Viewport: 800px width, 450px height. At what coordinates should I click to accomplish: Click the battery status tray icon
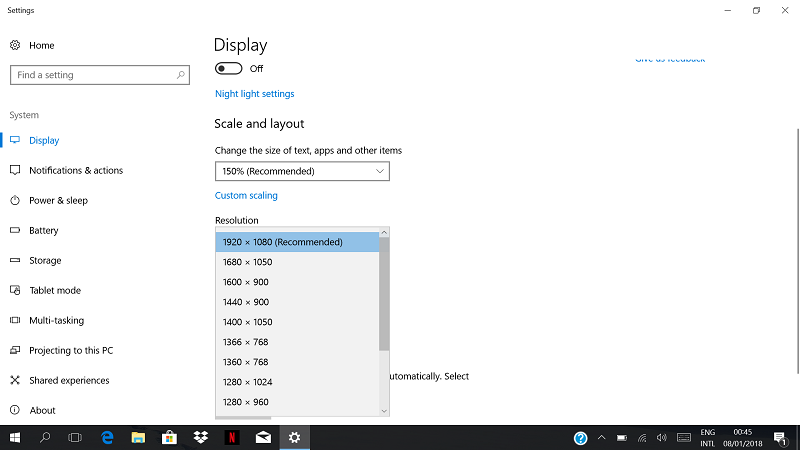point(621,438)
